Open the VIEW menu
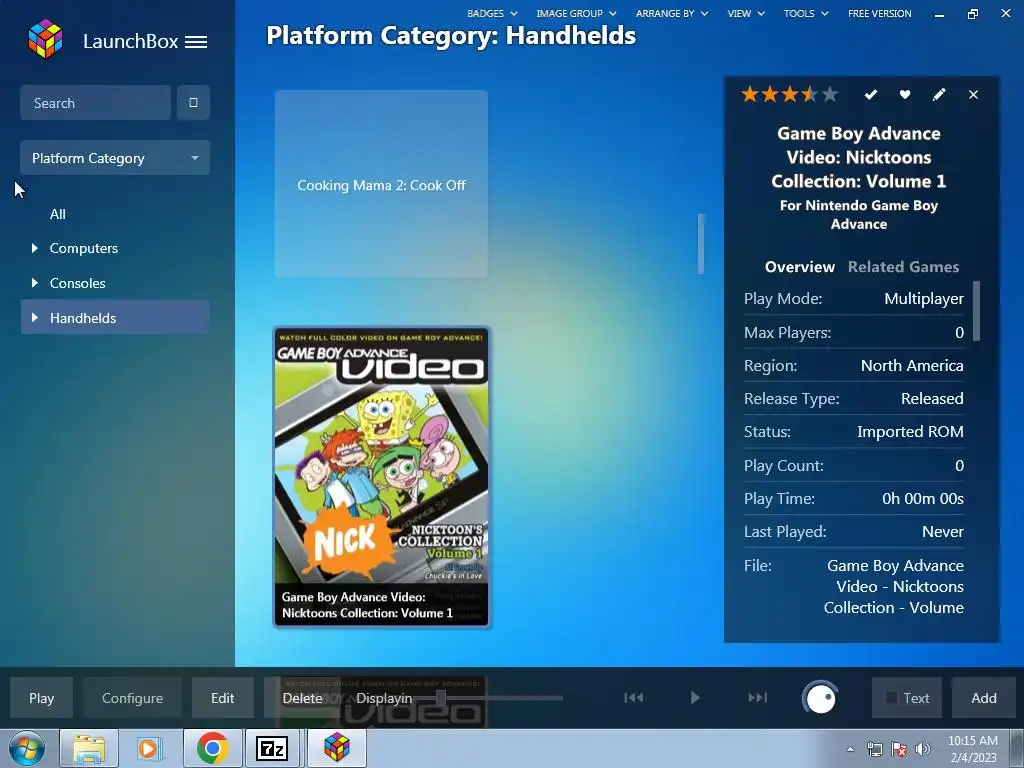Image resolution: width=1024 pixels, height=768 pixels. pyautogui.click(x=746, y=13)
